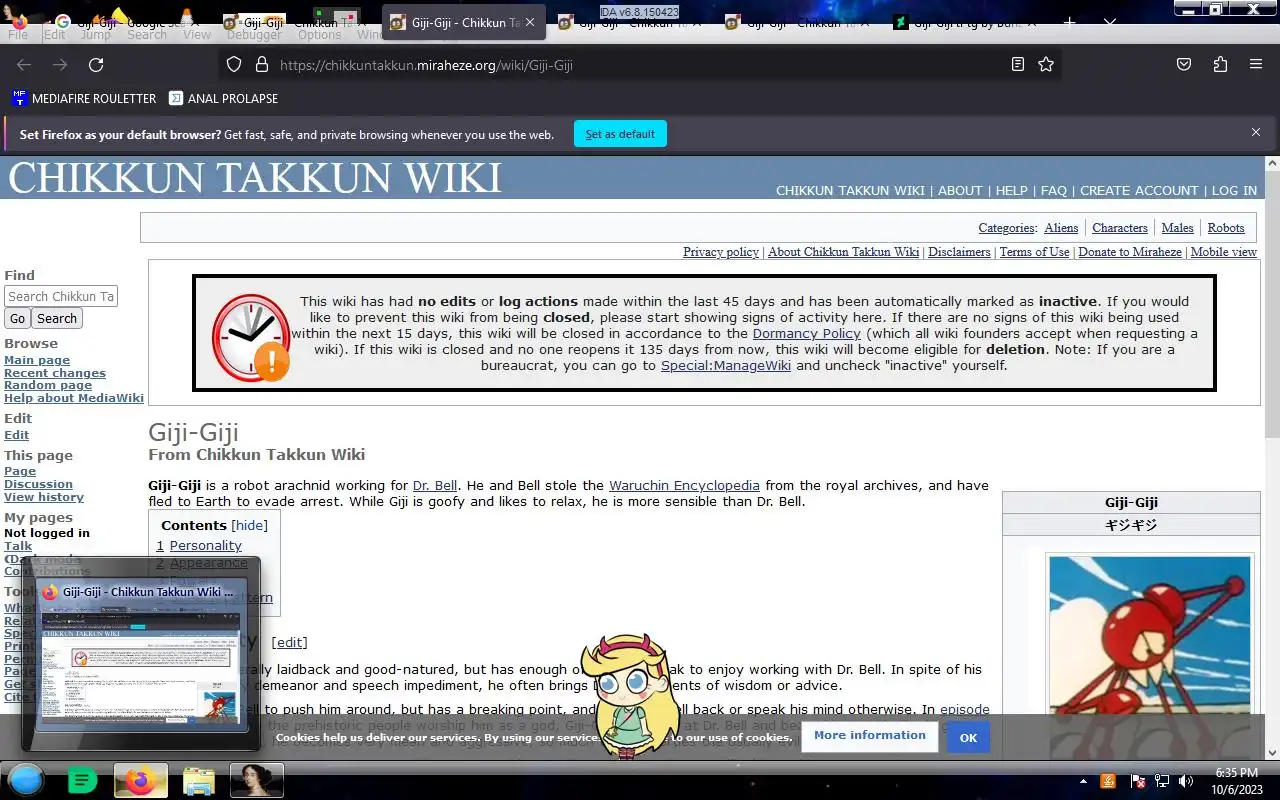Open the Donate to Miraheze link

[1130, 252]
